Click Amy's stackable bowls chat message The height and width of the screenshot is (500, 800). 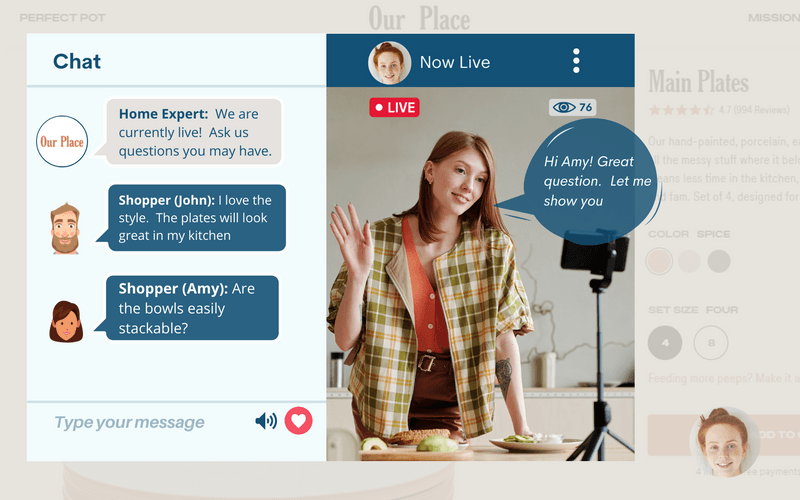[x=192, y=308]
